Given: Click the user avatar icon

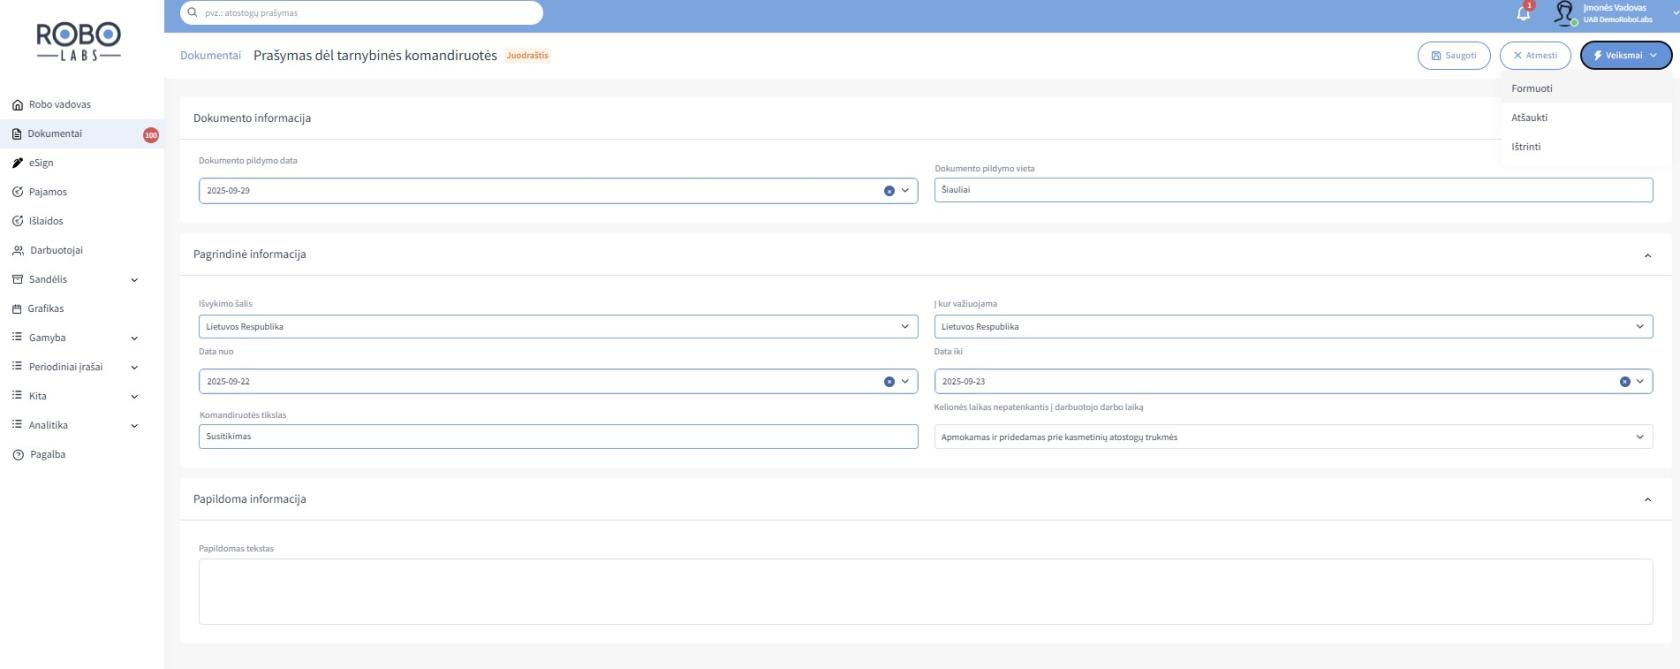Looking at the screenshot, I should click(1567, 13).
